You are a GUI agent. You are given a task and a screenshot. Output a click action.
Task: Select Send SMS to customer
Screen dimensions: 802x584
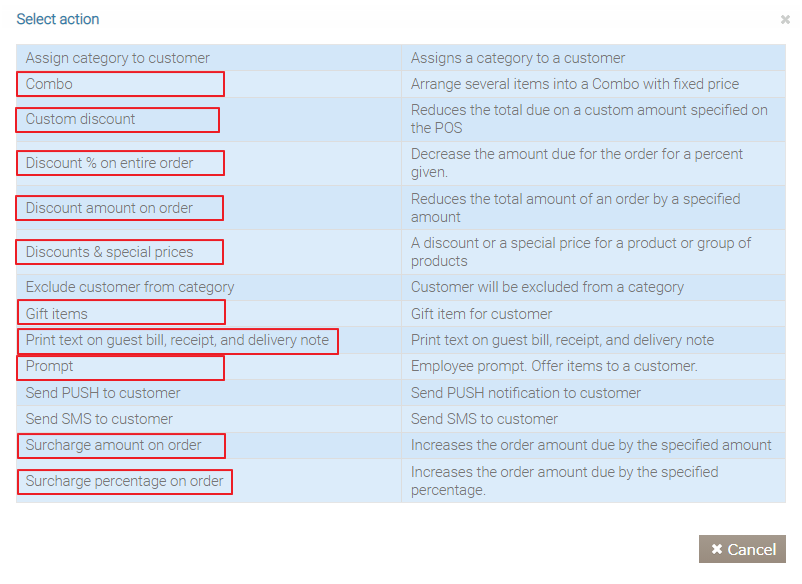(x=99, y=419)
